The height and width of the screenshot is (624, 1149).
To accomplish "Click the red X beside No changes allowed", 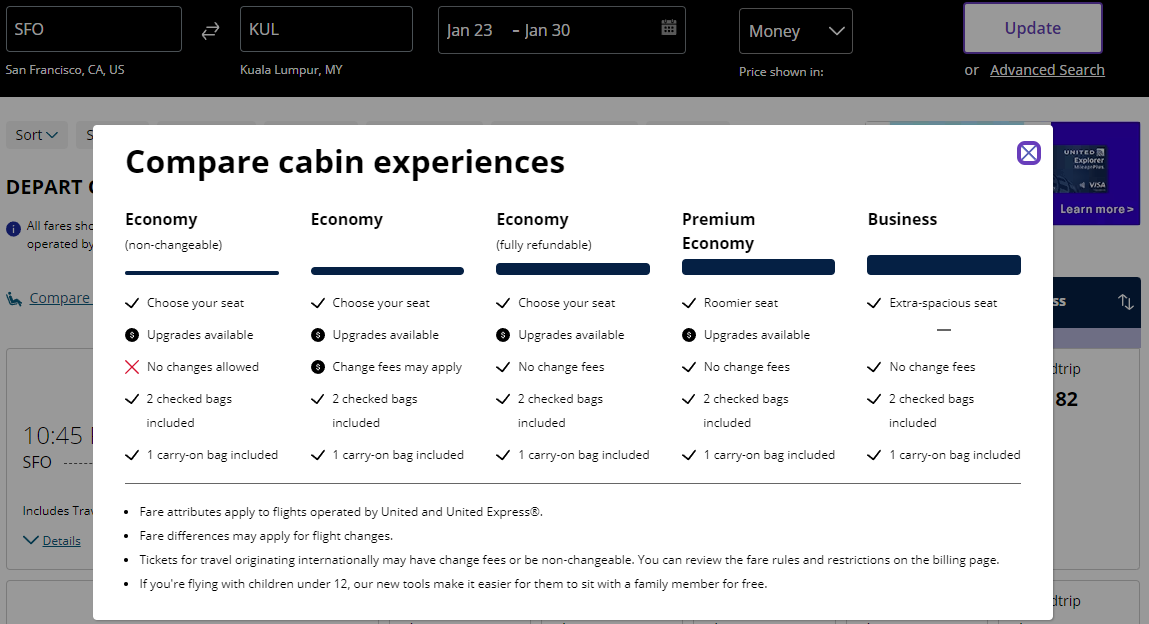I will [132, 367].
